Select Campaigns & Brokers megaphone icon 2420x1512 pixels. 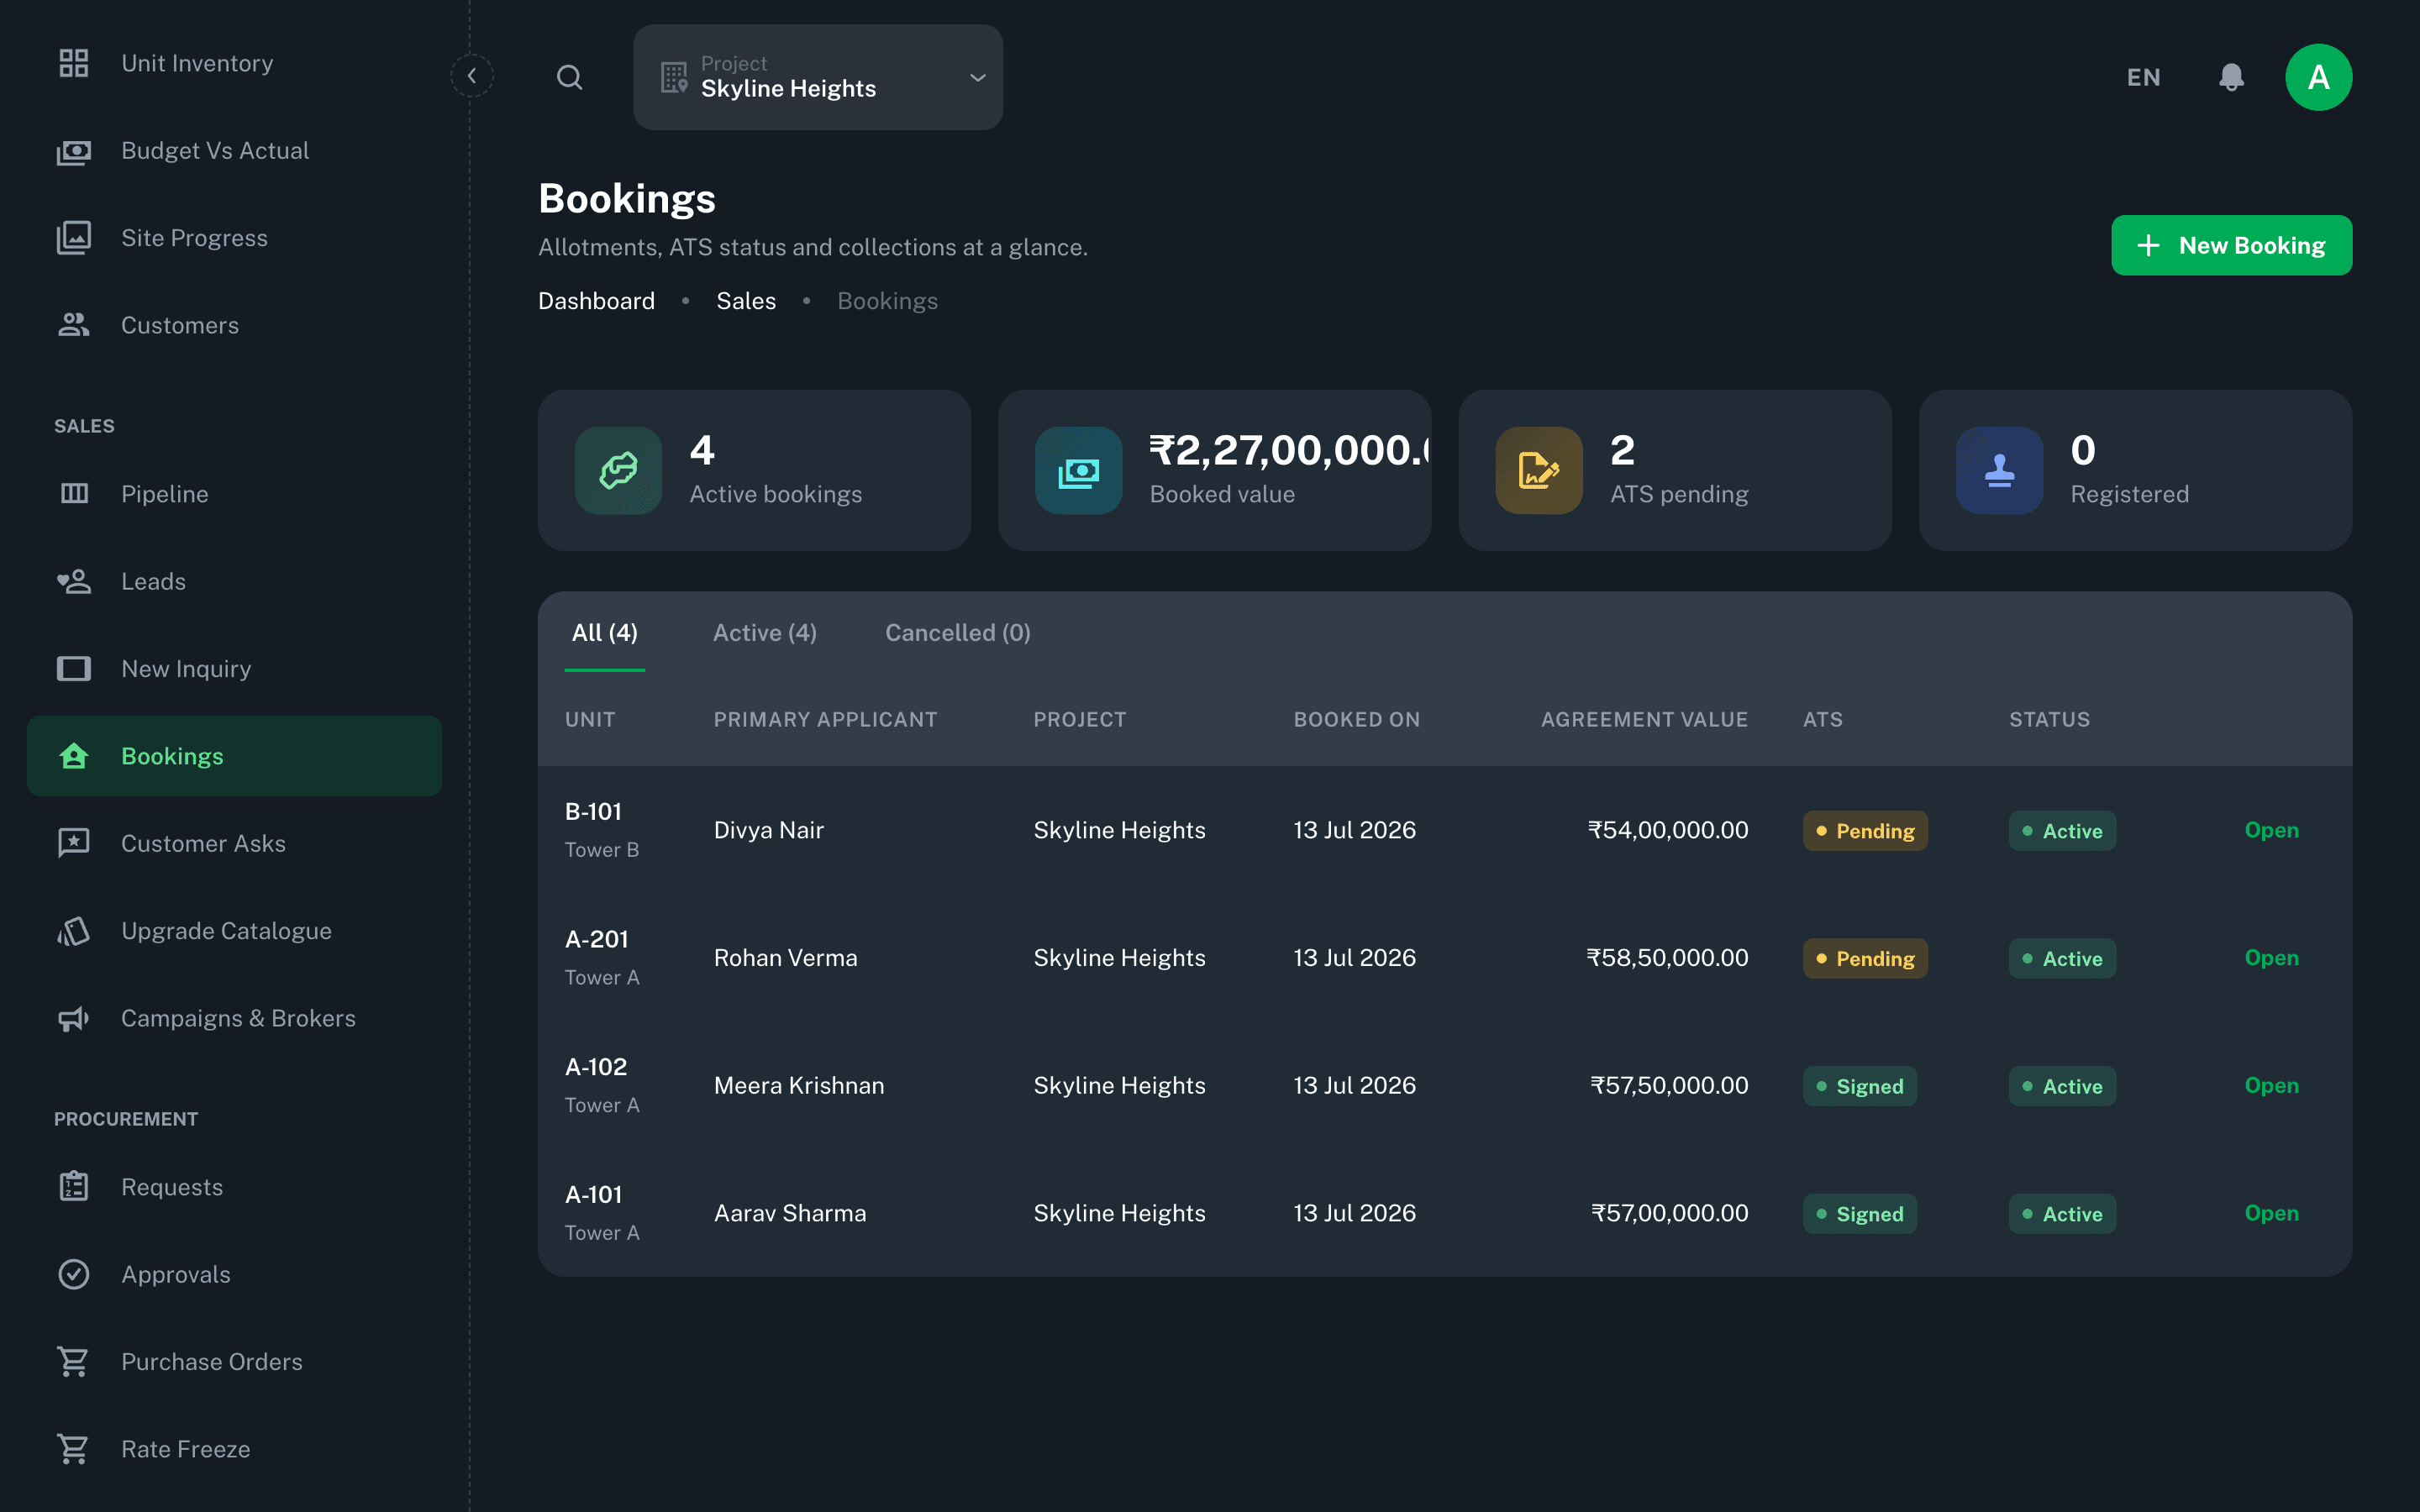73,1018
